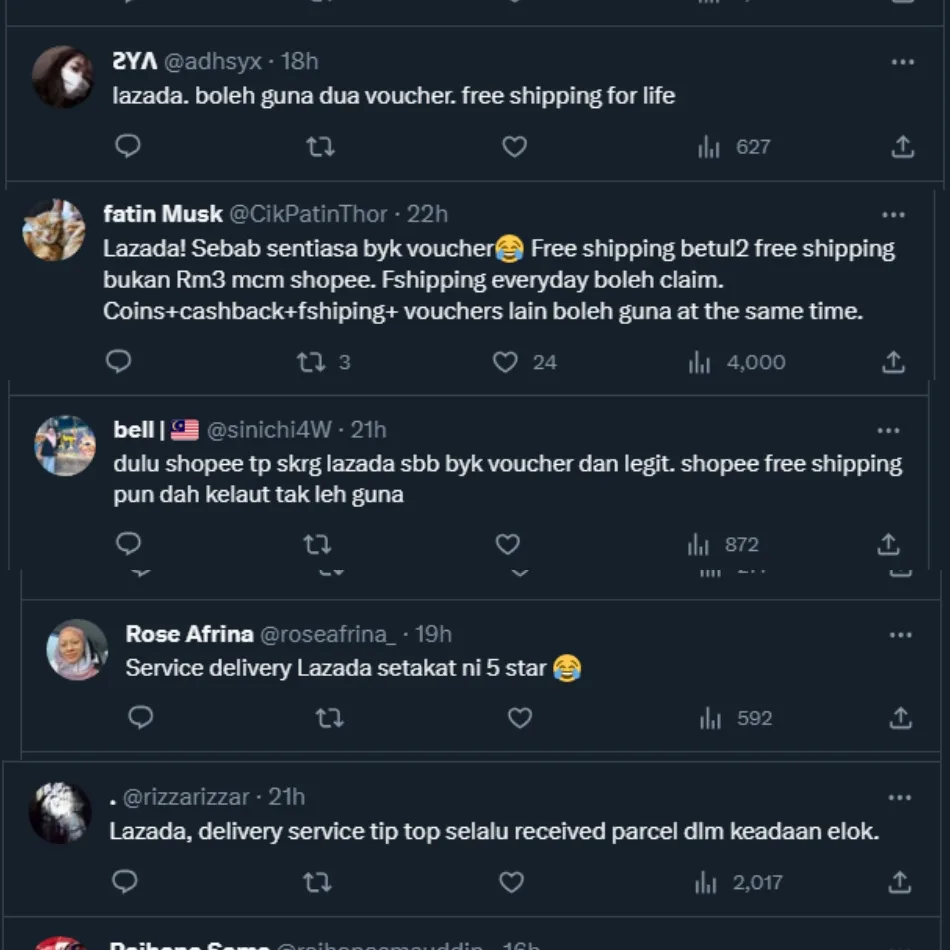Like @adhsyx's tweet
Screen dimensions: 950x950
tap(514, 147)
